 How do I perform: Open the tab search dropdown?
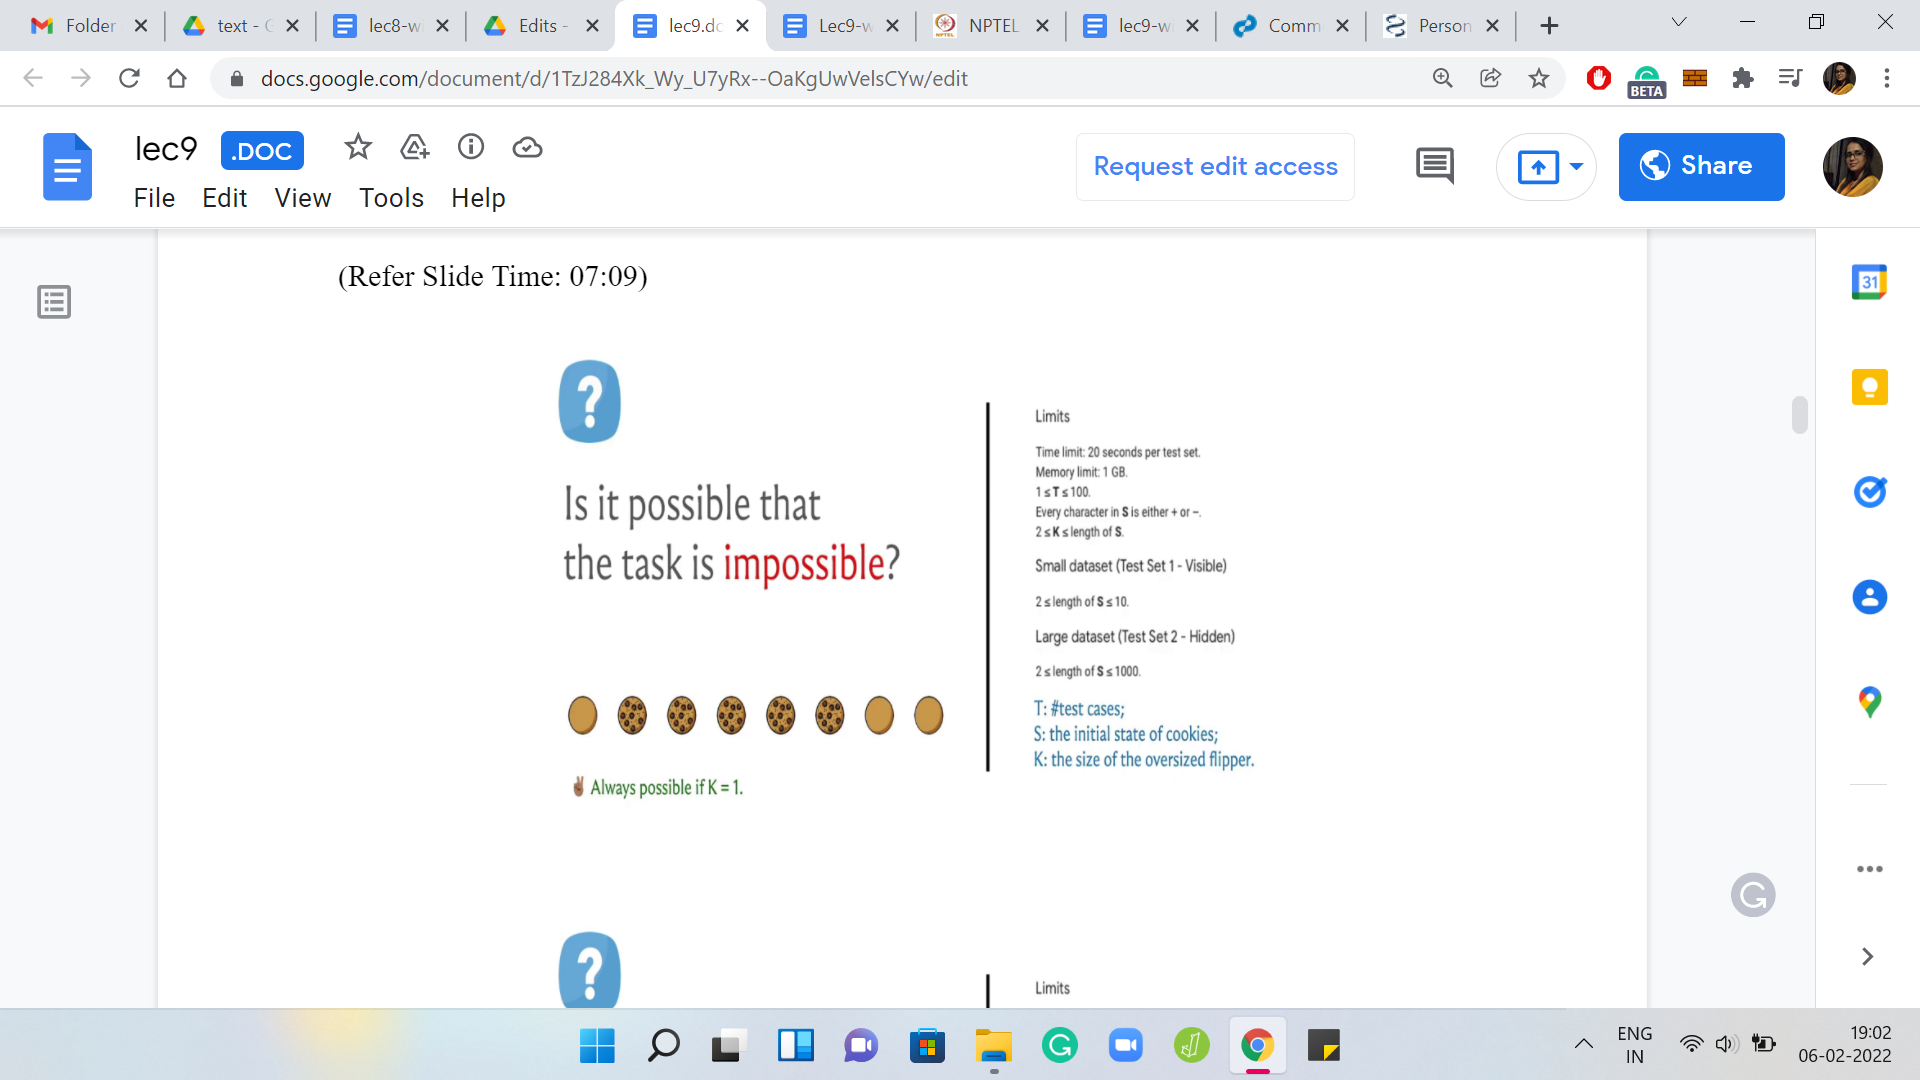1679,22
